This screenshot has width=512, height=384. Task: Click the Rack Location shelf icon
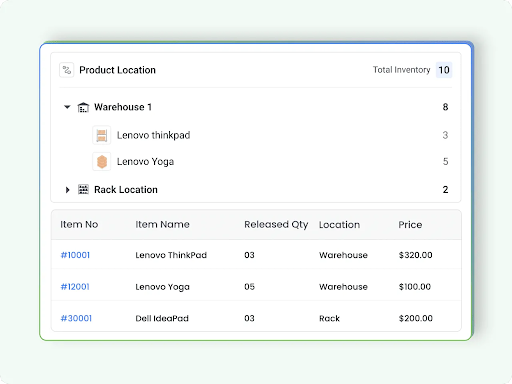83,189
